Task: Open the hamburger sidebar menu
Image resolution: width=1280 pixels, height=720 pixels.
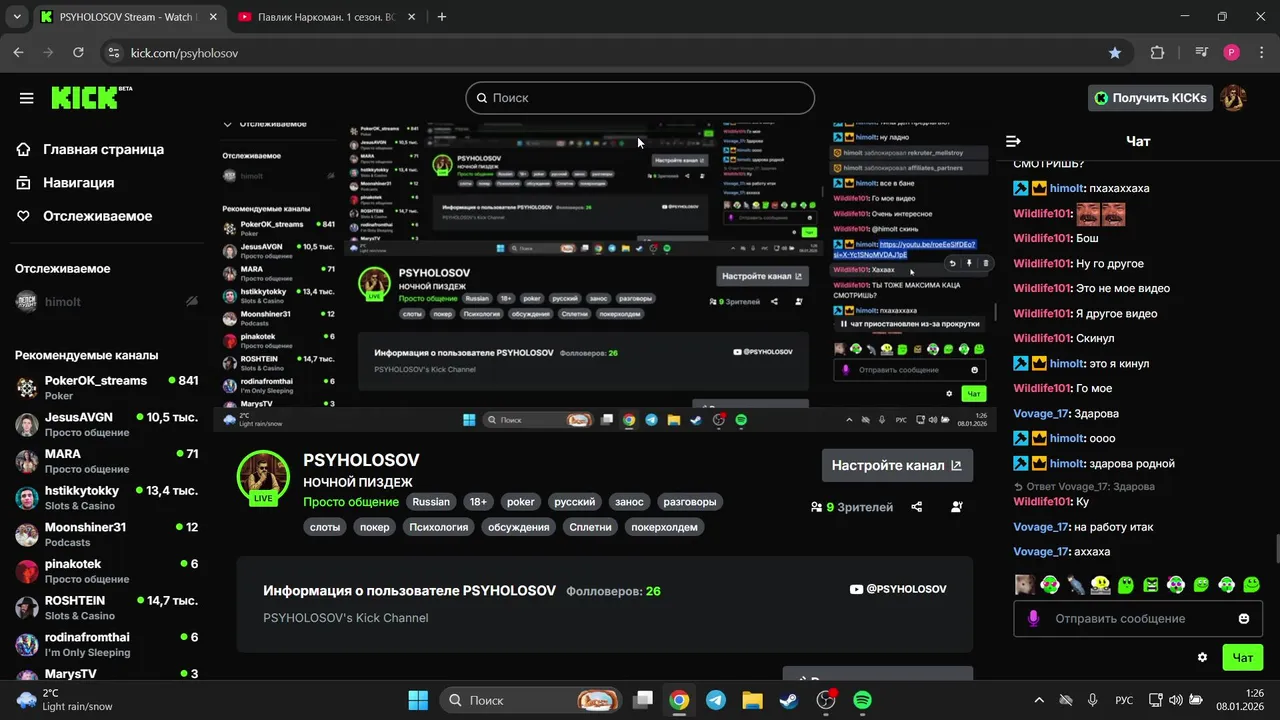Action: point(27,98)
